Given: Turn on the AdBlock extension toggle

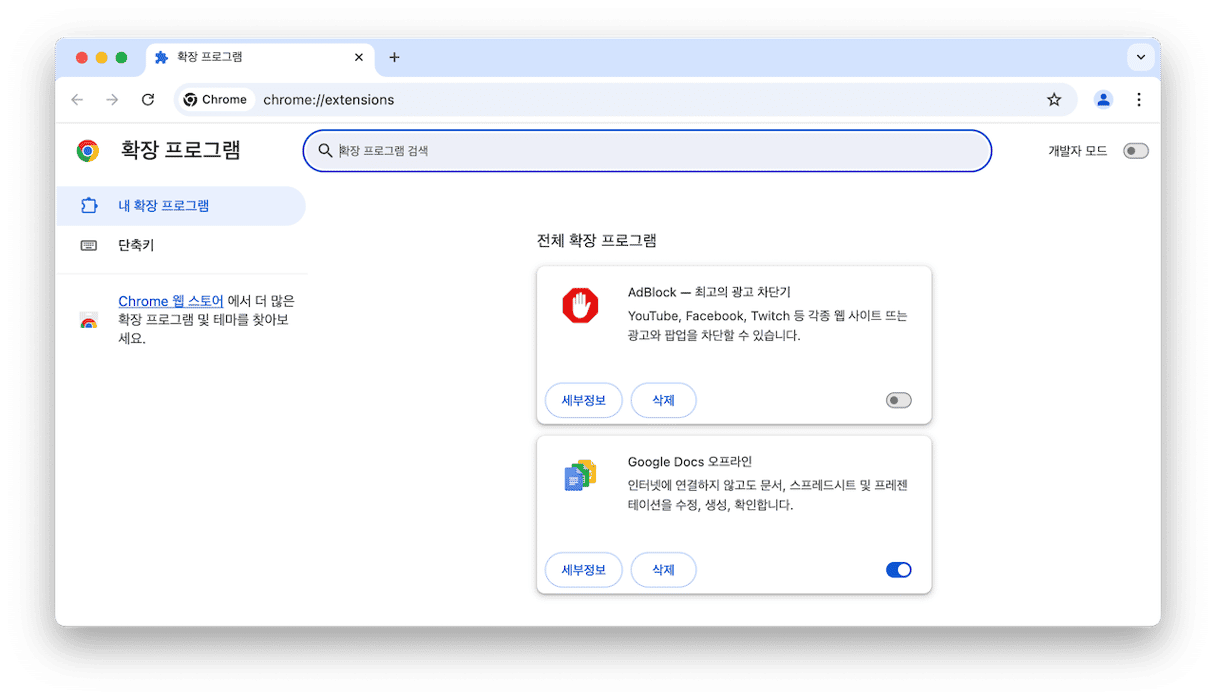Looking at the screenshot, I should [899, 401].
